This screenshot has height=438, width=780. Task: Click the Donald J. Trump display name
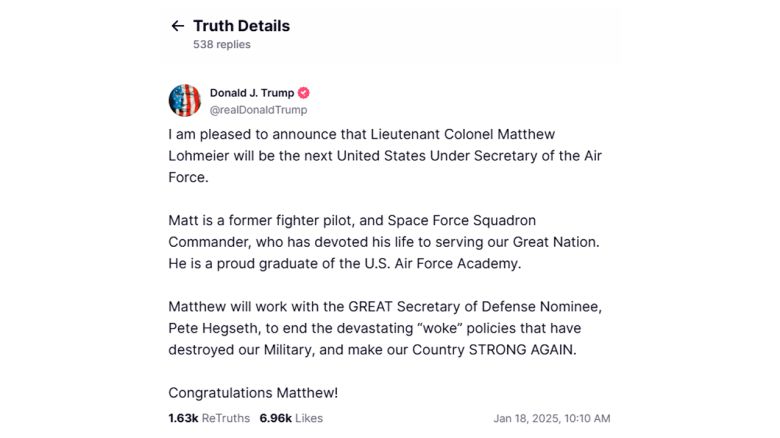252,93
